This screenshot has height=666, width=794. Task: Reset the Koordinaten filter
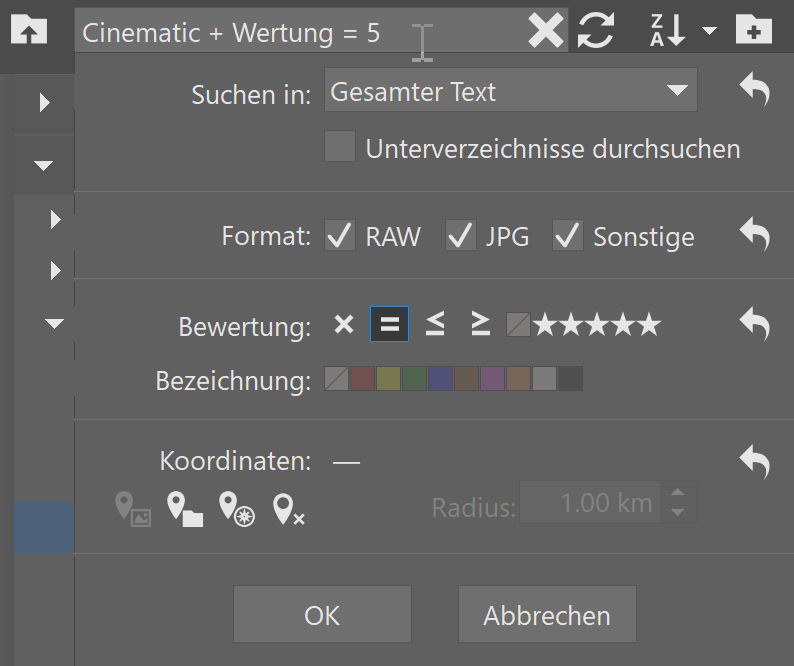pyautogui.click(x=755, y=462)
